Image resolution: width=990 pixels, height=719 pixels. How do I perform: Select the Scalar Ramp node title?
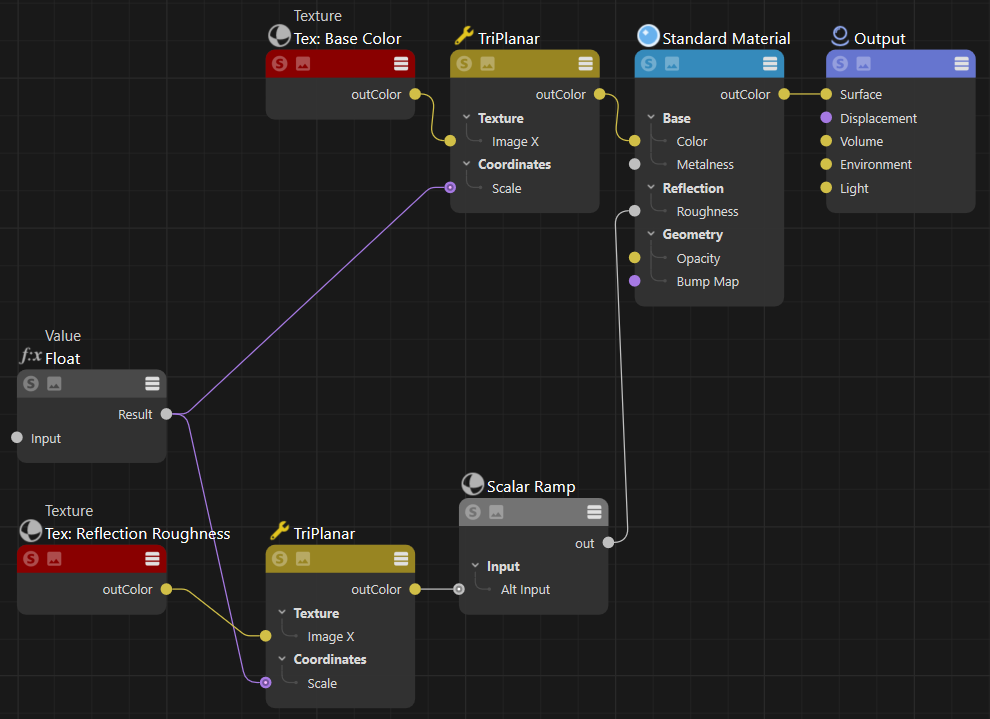530,487
